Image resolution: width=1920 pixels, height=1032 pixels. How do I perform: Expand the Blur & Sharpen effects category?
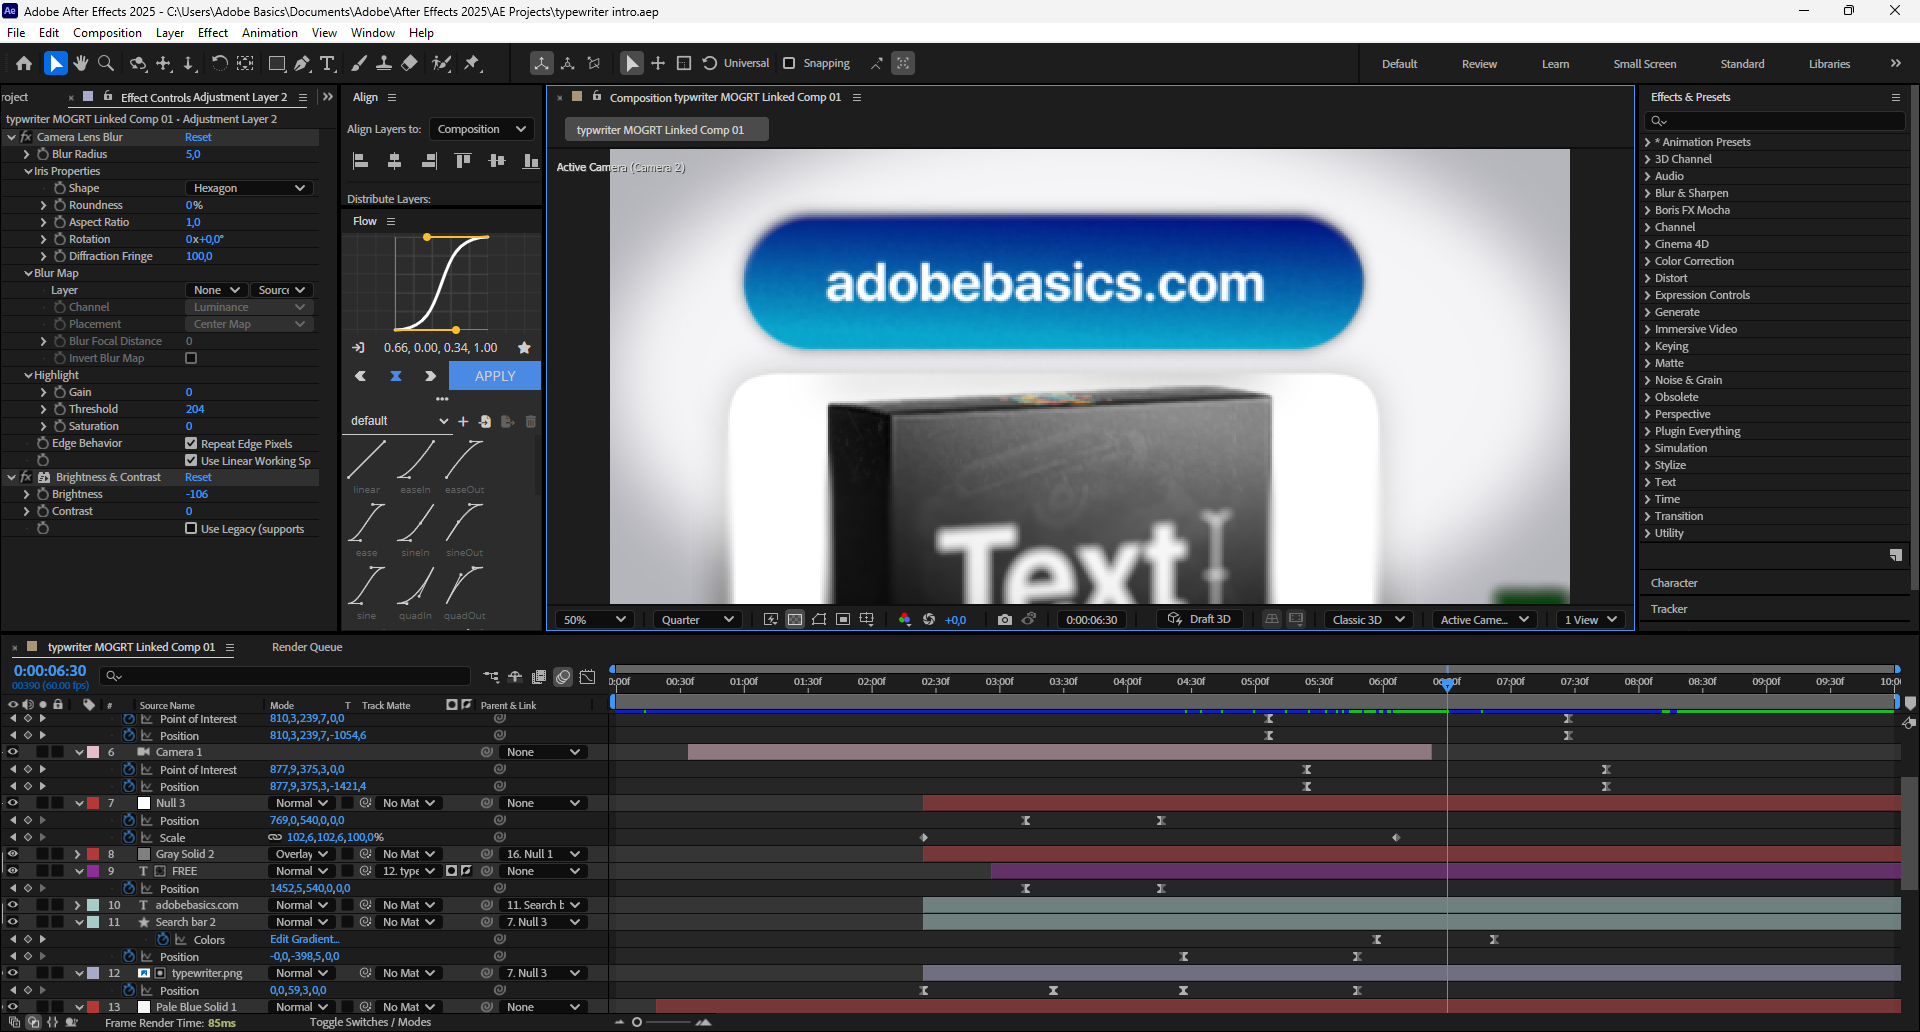click(x=1691, y=193)
